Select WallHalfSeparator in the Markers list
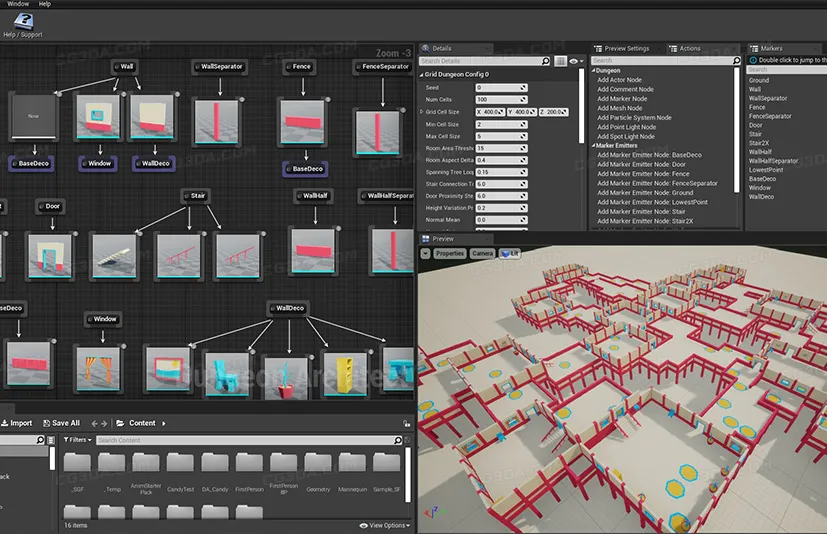The width and height of the screenshot is (827, 534). coord(773,161)
